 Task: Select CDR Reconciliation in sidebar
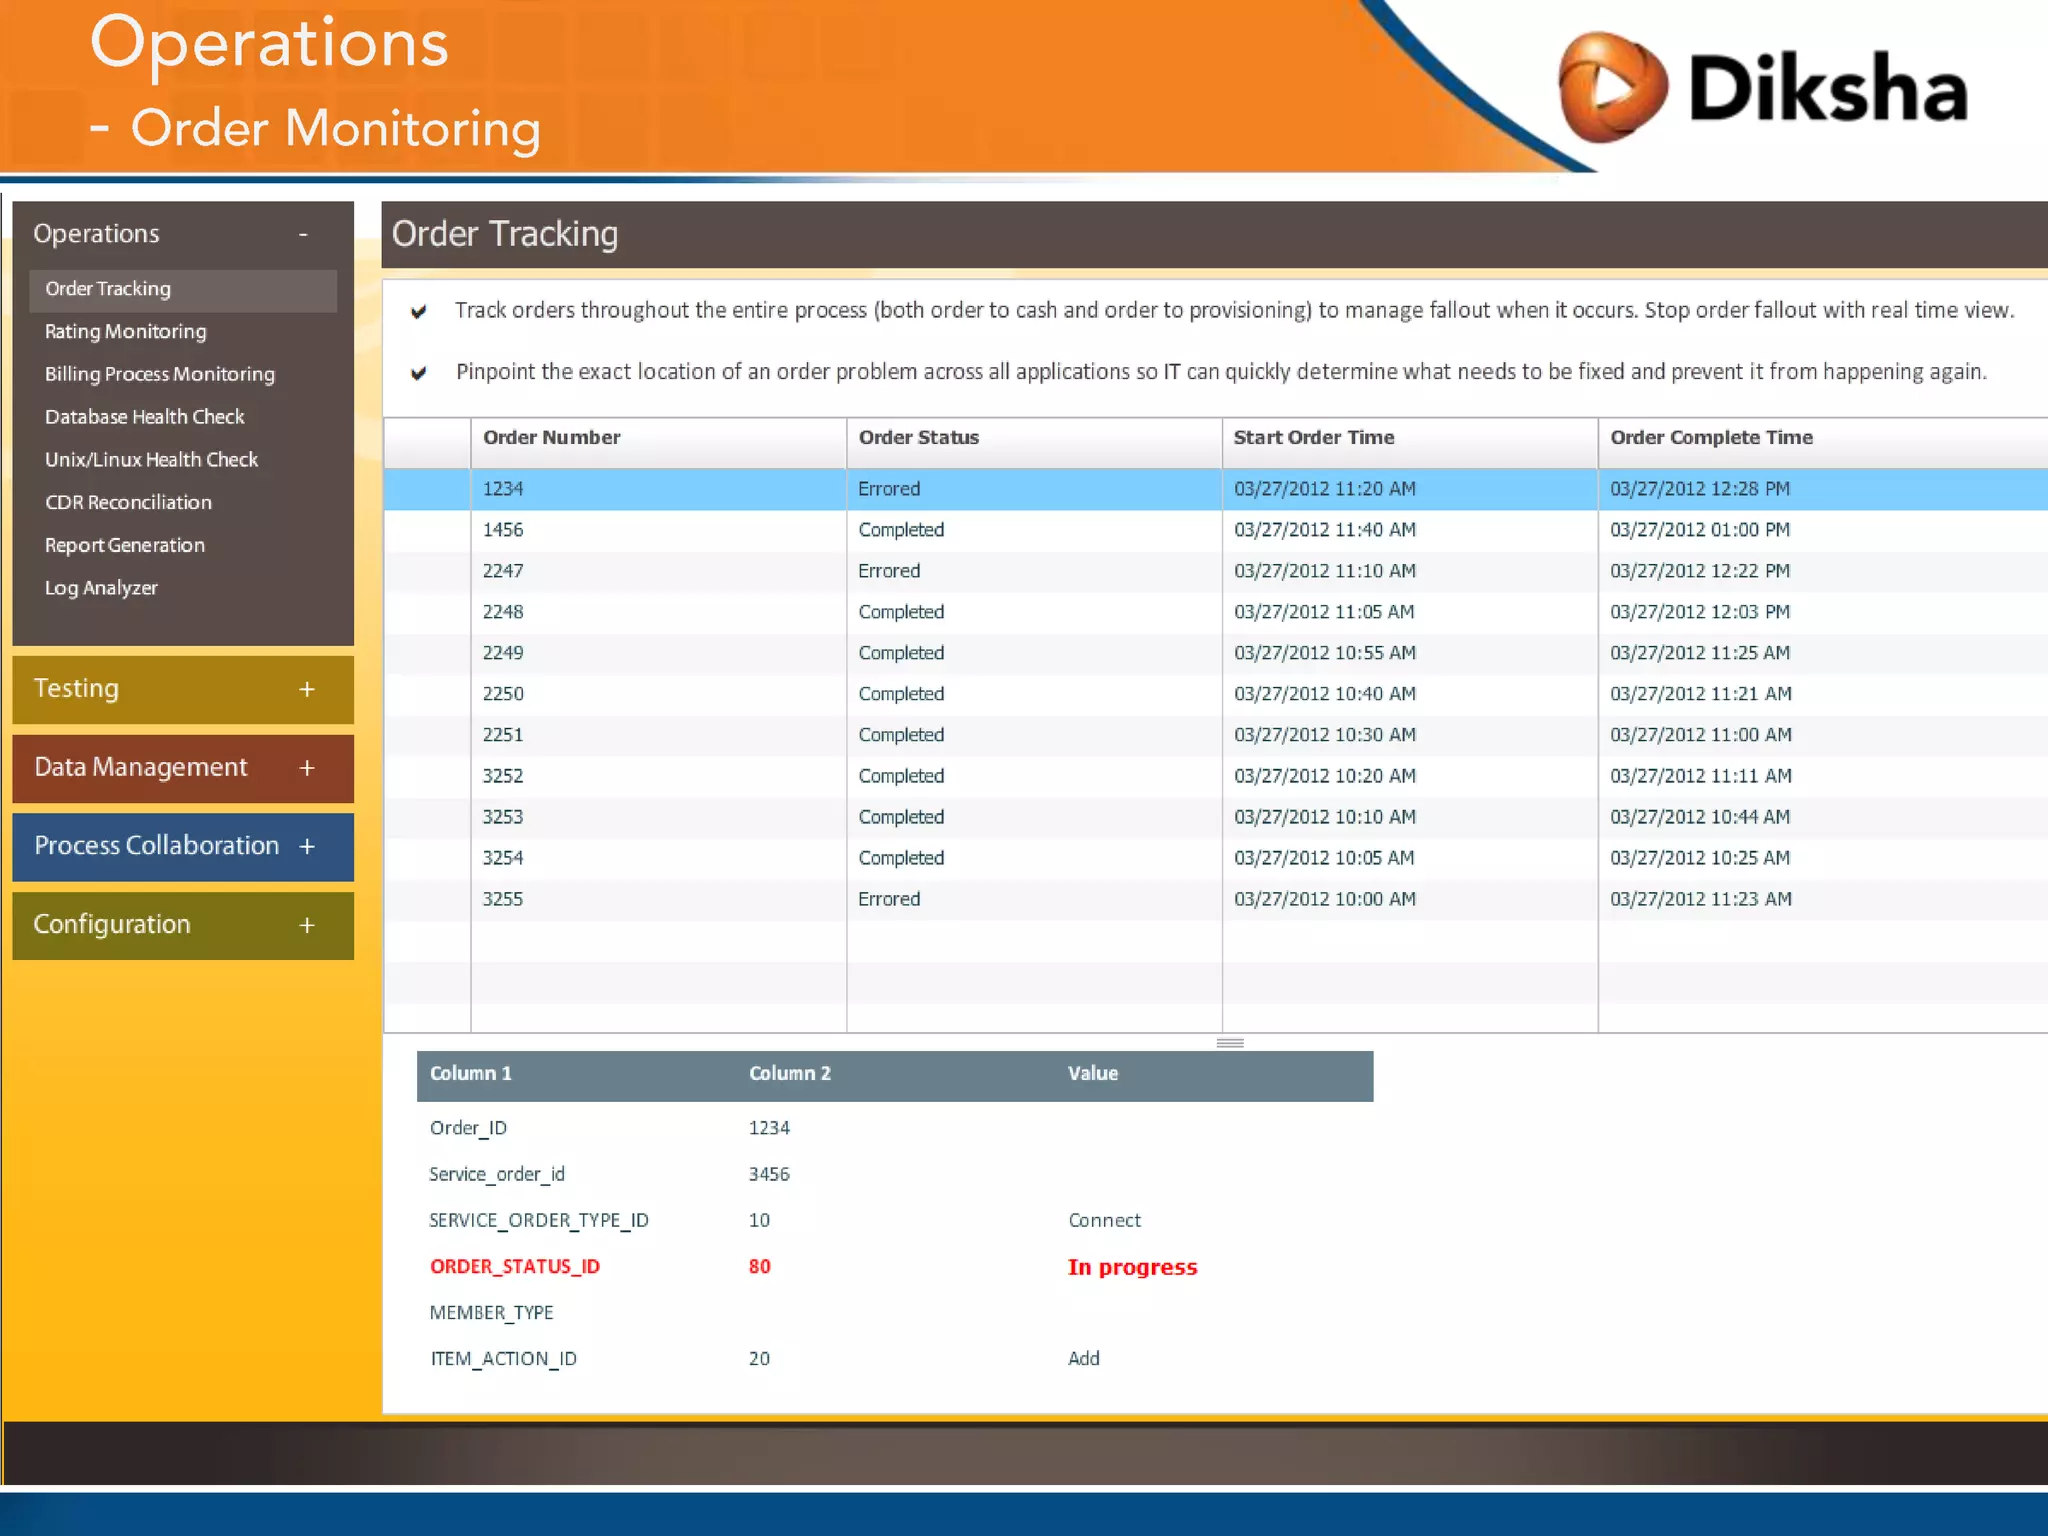128,502
